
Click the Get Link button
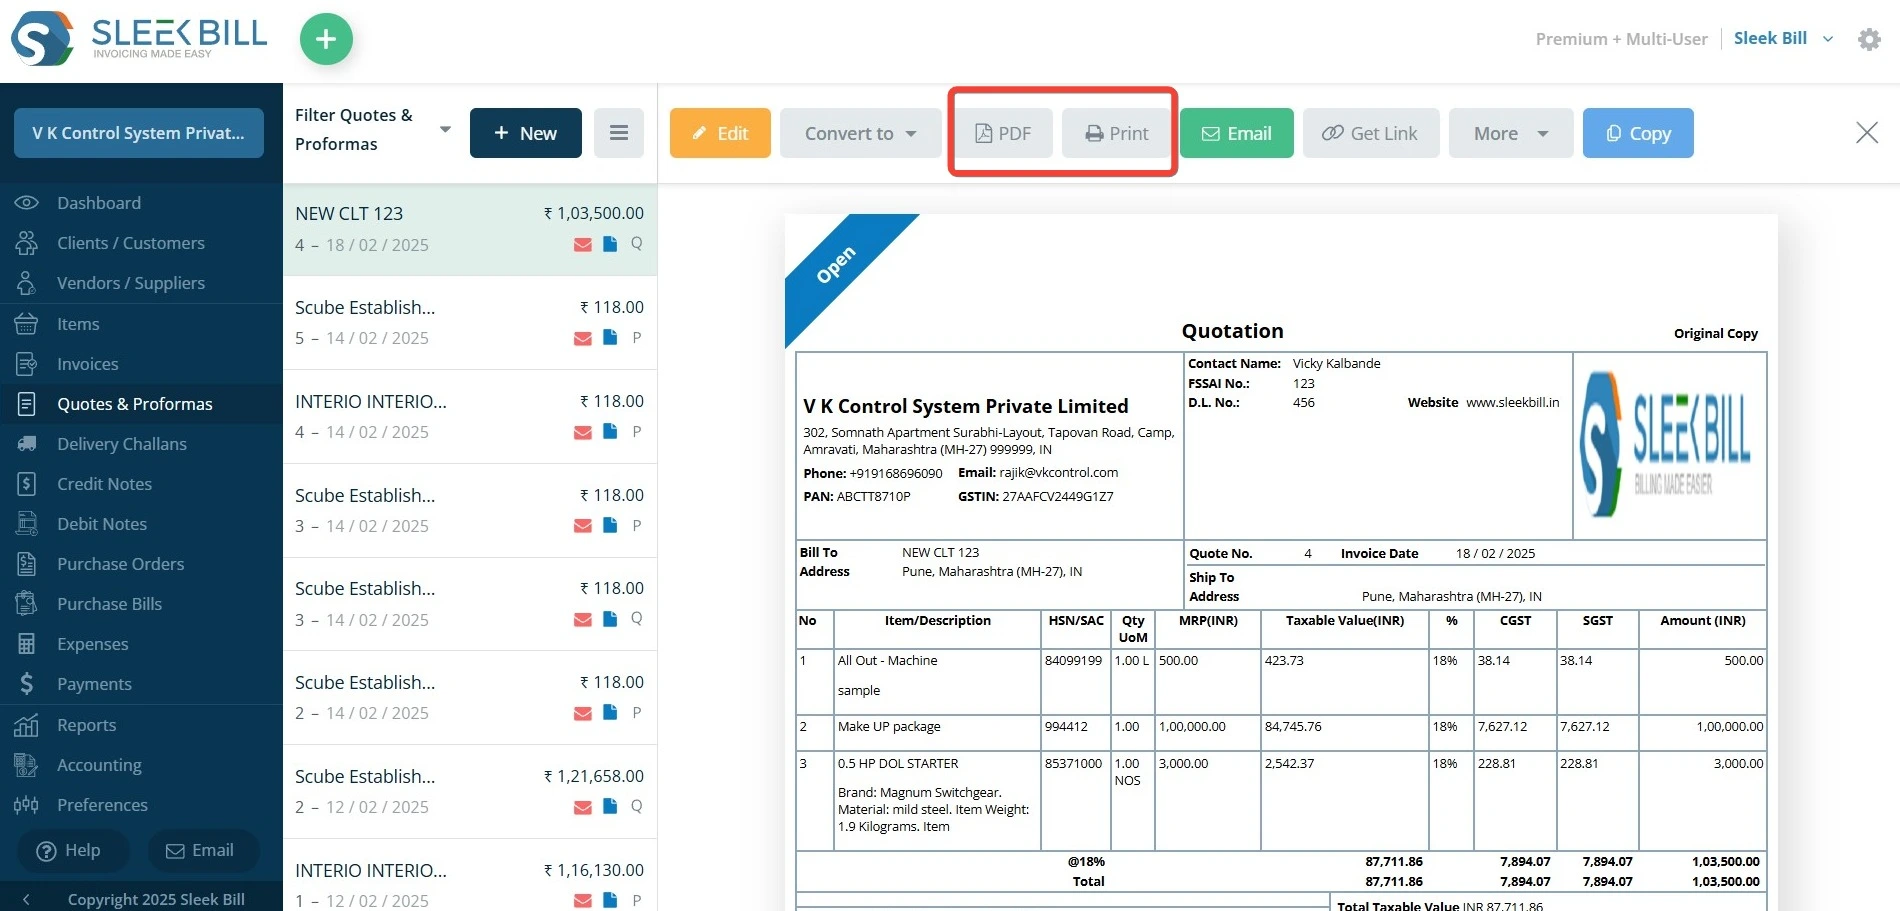pos(1370,133)
